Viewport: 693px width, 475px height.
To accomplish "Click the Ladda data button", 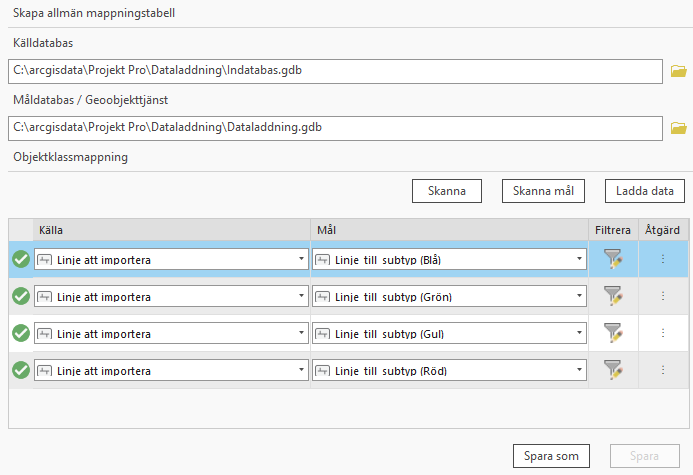I will coord(644,191).
